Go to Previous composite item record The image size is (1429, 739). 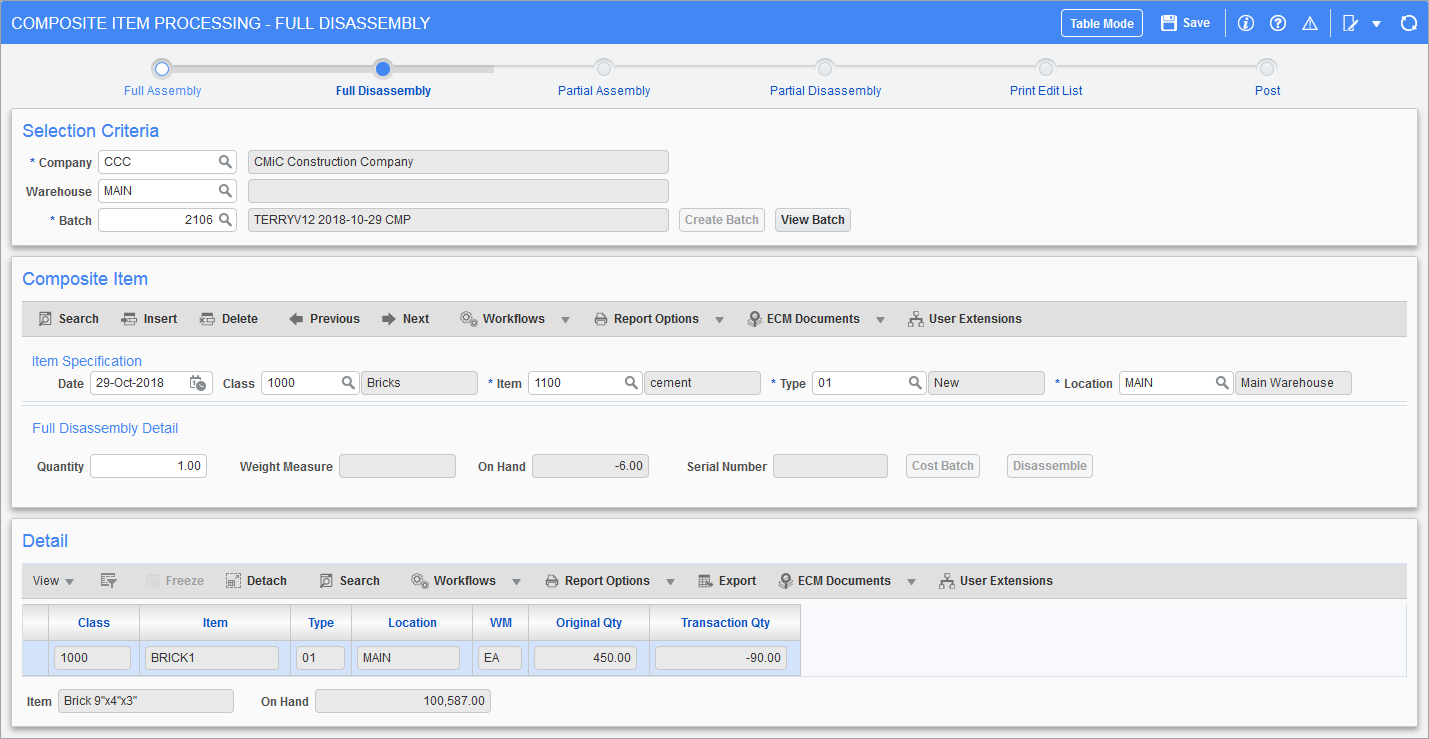click(324, 319)
